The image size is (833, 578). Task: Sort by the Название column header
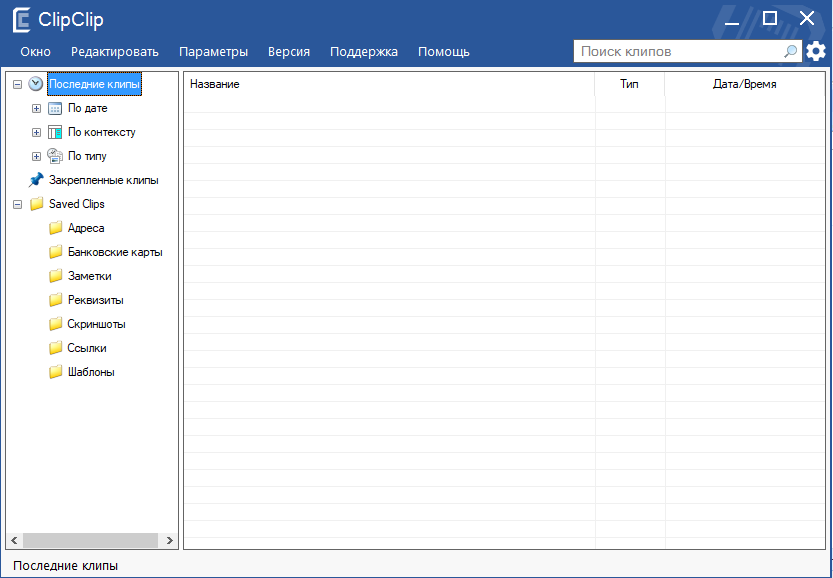(x=389, y=84)
